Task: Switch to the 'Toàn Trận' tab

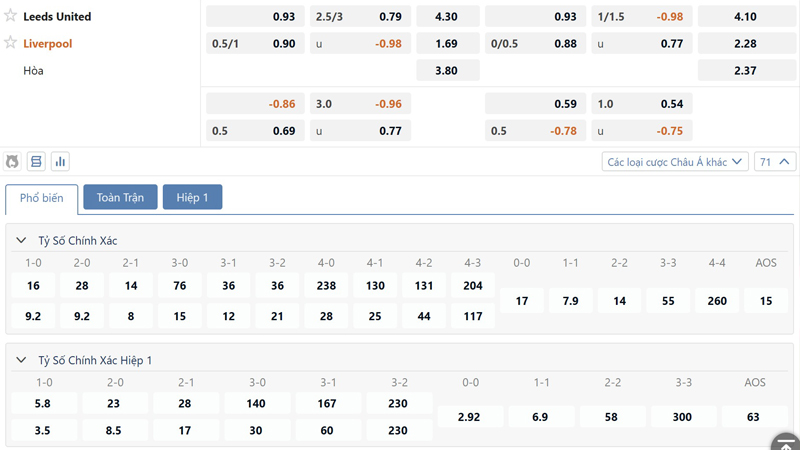Action: pyautogui.click(x=120, y=198)
